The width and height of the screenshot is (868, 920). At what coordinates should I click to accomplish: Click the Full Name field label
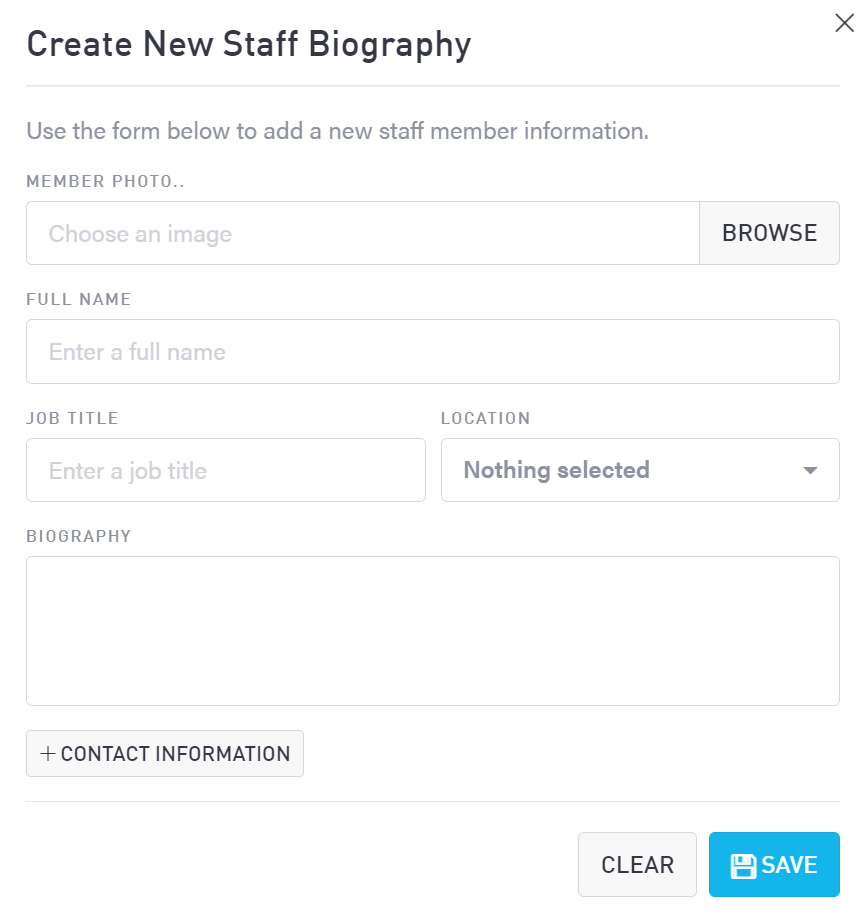79,299
